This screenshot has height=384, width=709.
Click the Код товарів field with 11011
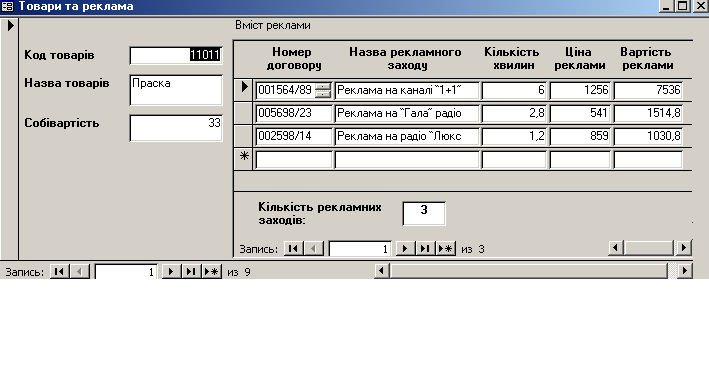176,55
